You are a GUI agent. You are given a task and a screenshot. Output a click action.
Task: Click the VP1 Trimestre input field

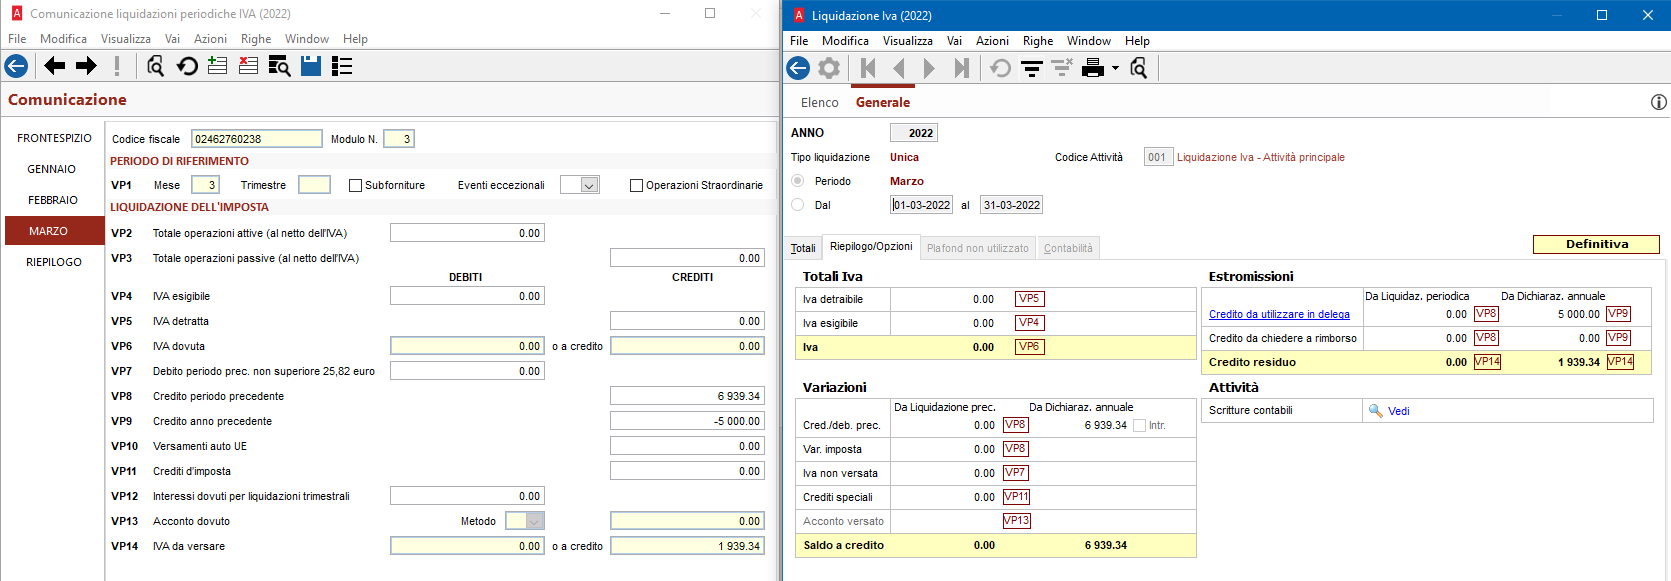tap(314, 185)
